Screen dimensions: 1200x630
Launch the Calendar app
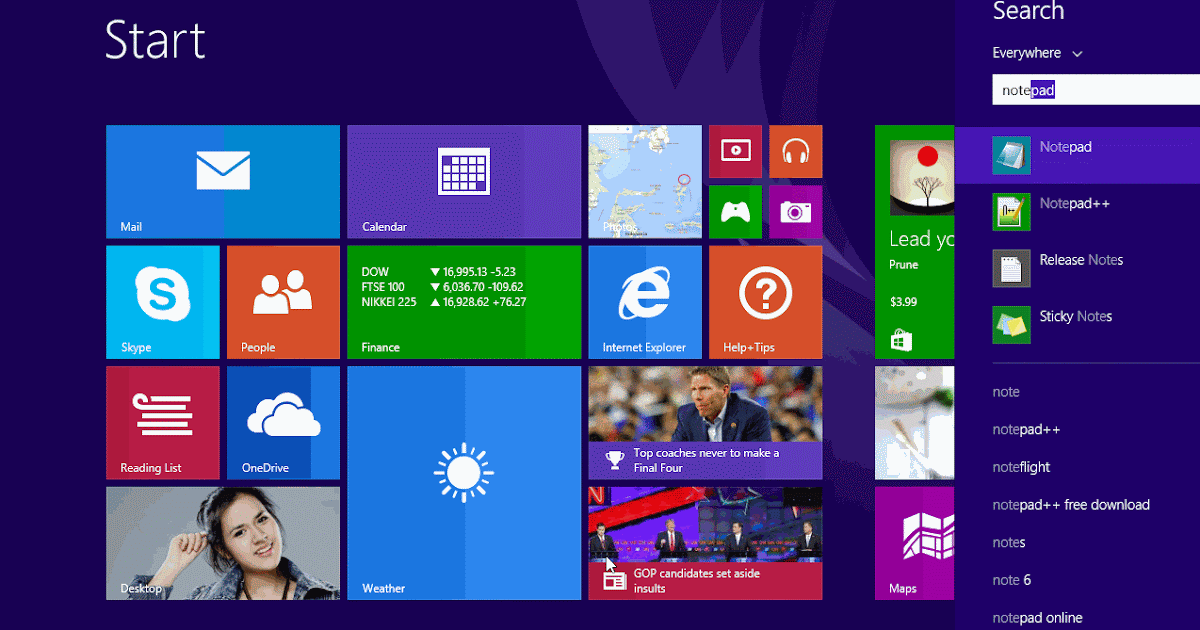[463, 182]
